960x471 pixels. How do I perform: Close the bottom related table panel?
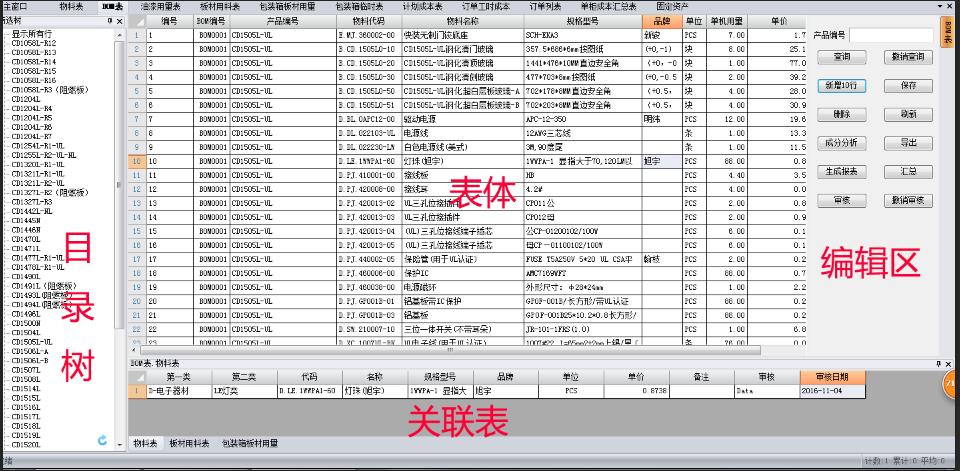[x=948, y=363]
